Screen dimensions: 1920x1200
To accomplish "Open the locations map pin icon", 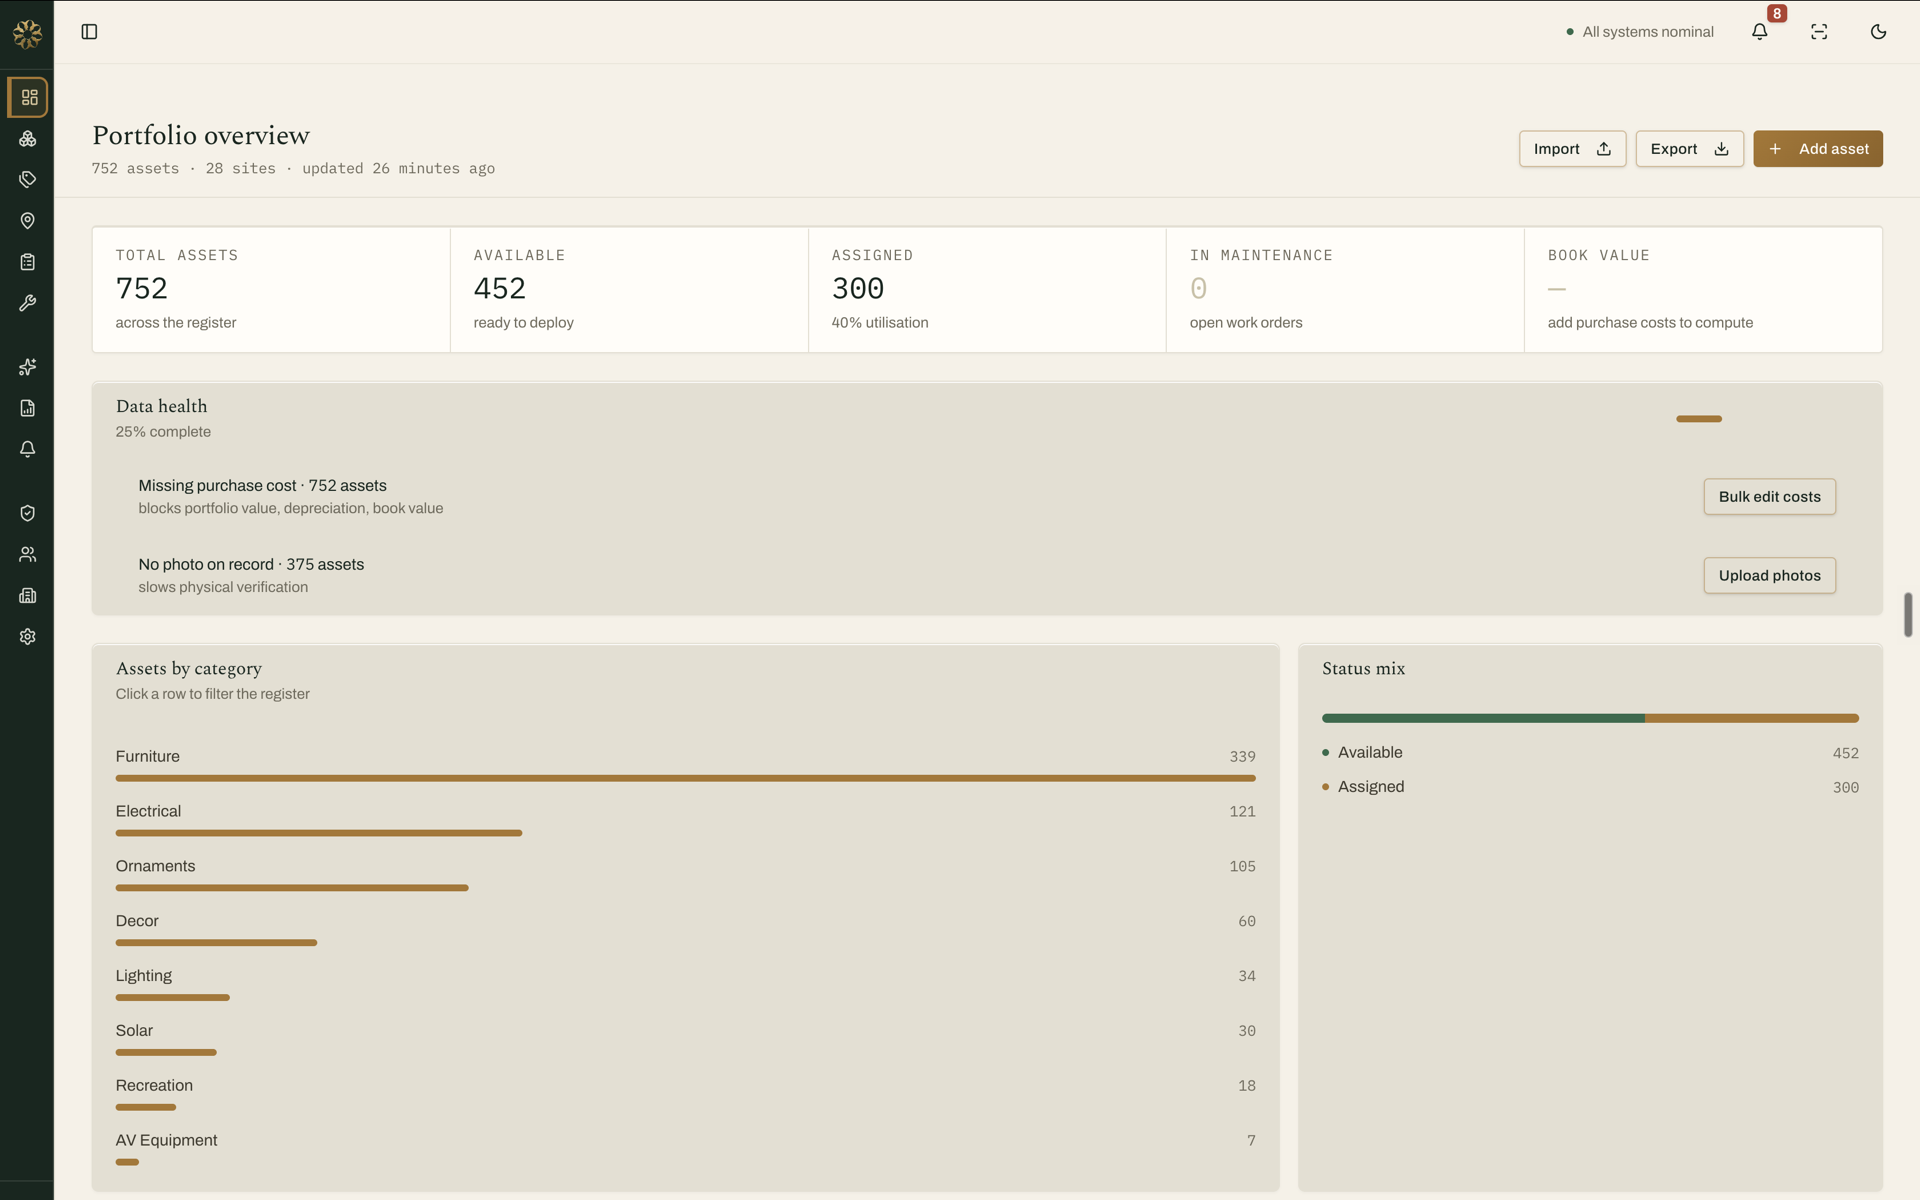I will click(x=28, y=221).
